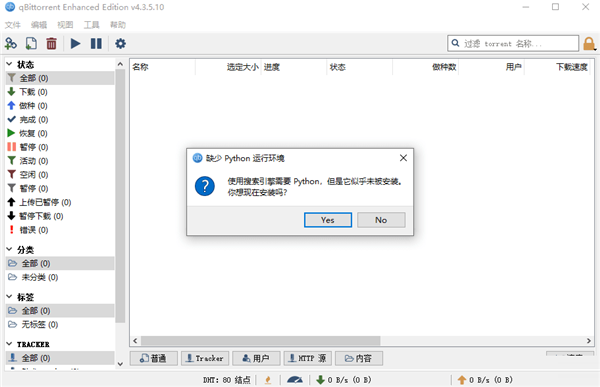Click the resume play toolbar icon

75,43
